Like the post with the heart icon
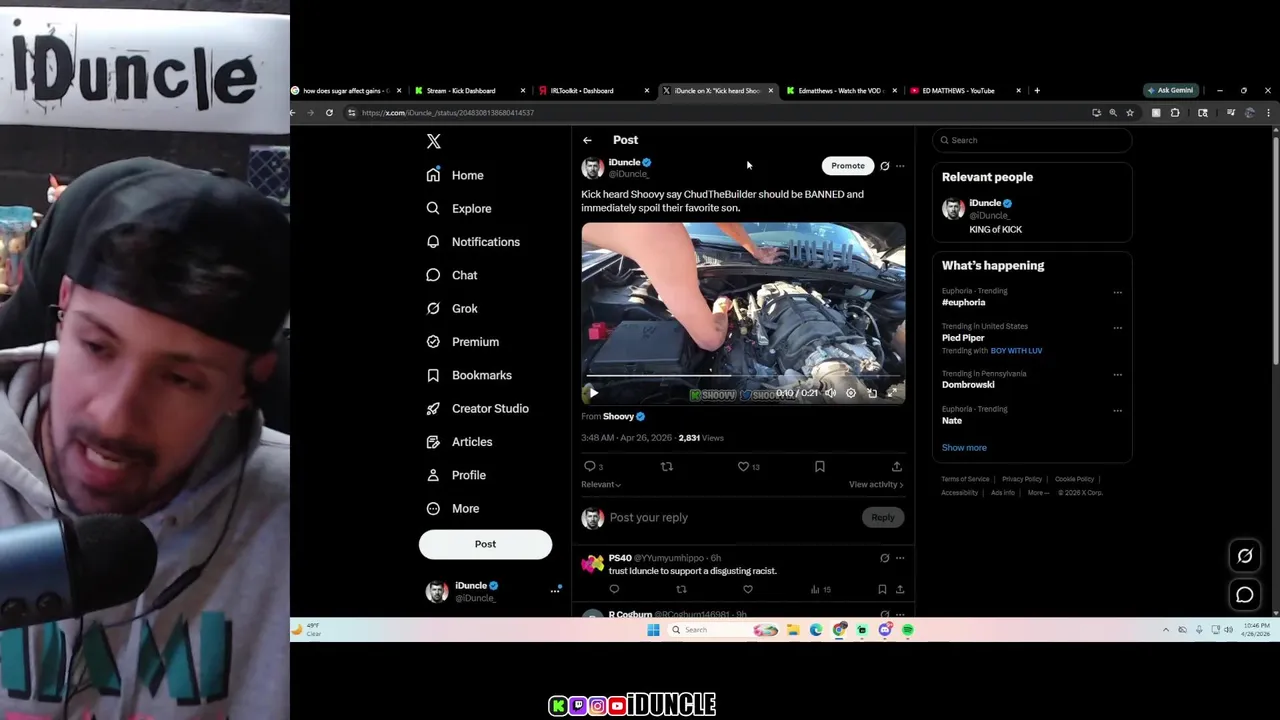The width and height of the screenshot is (1280, 720). (743, 466)
